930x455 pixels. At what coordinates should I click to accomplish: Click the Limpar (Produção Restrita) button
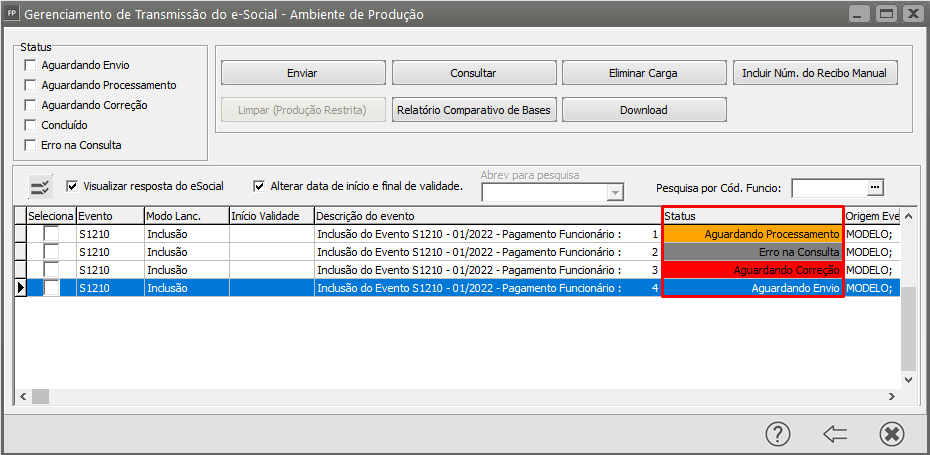click(302, 110)
